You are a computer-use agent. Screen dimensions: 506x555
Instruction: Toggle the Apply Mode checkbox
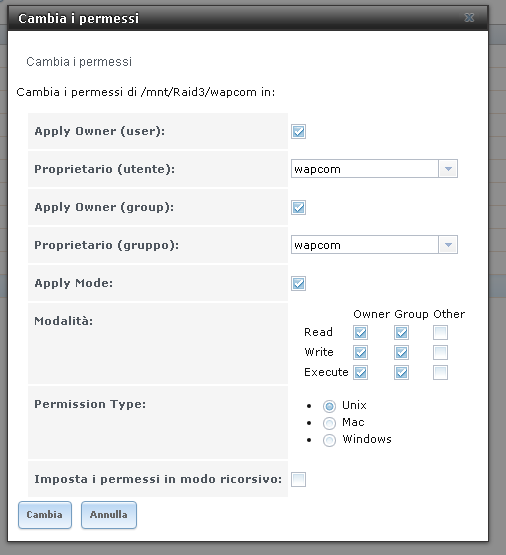[298, 284]
